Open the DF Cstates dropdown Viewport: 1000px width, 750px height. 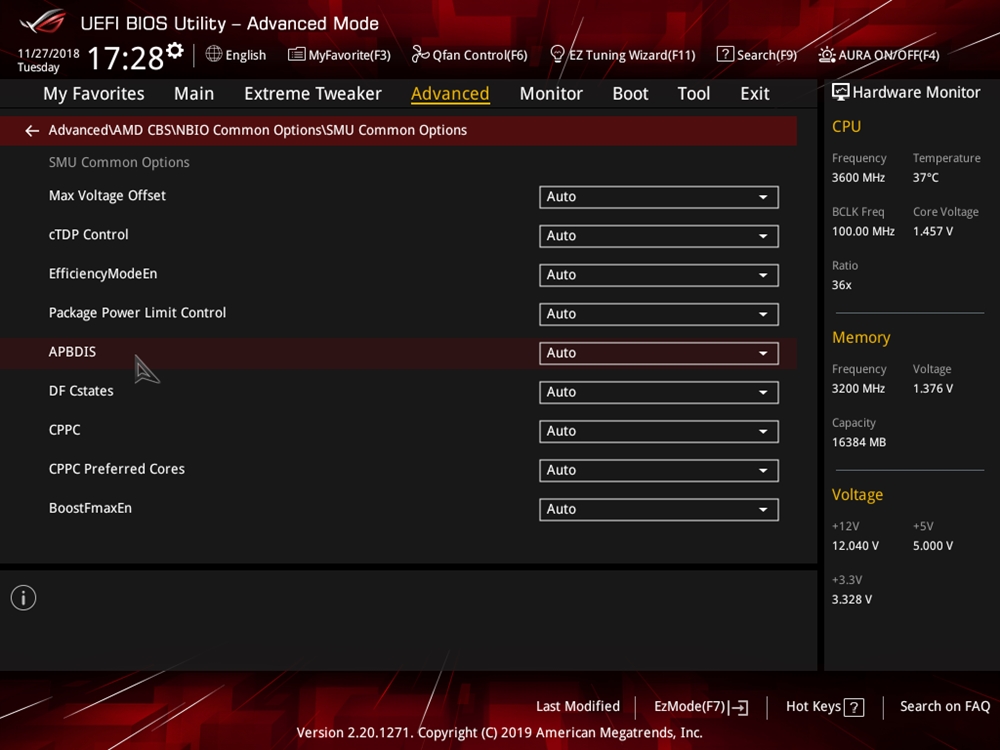(659, 392)
